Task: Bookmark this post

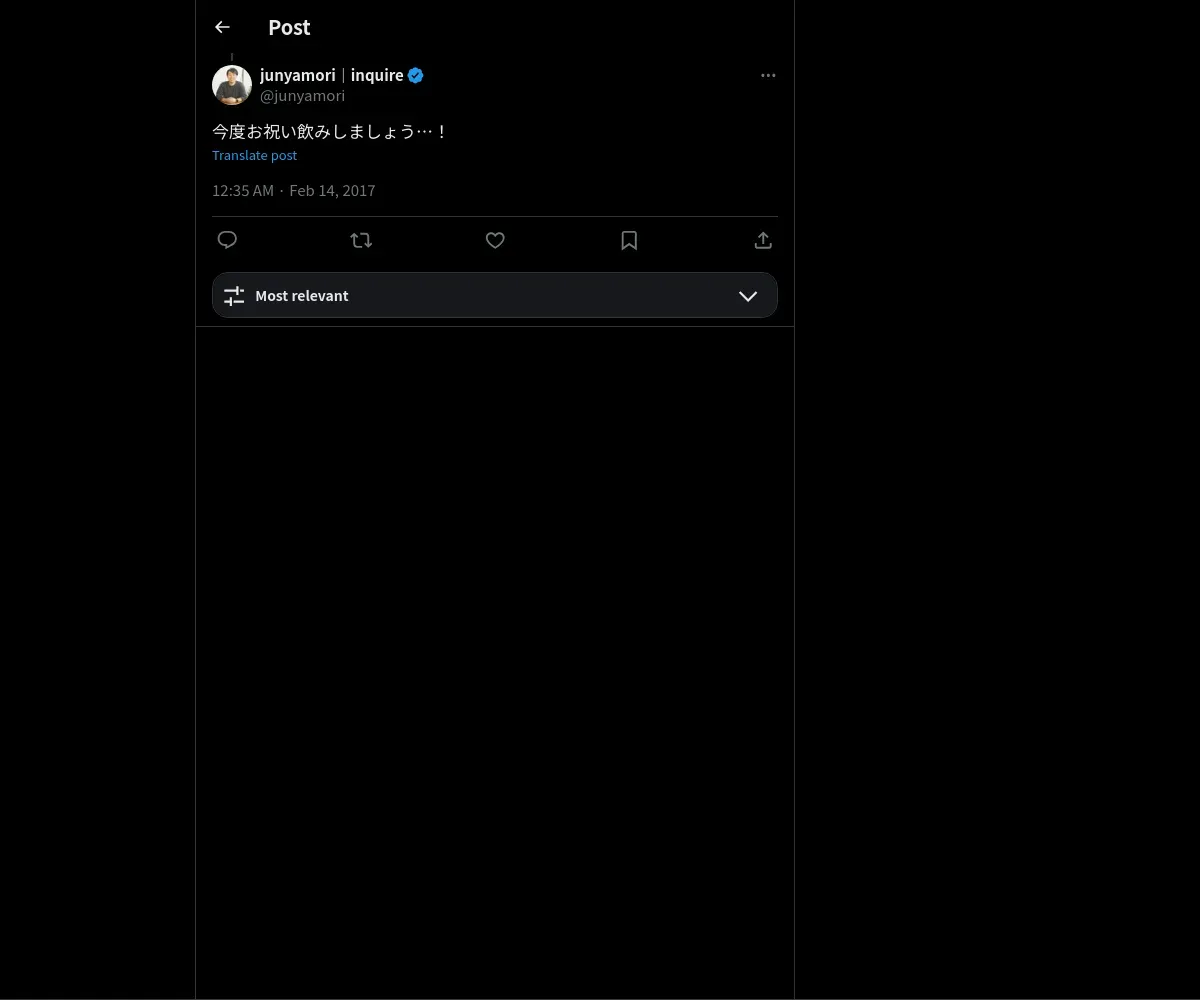Action: point(629,240)
